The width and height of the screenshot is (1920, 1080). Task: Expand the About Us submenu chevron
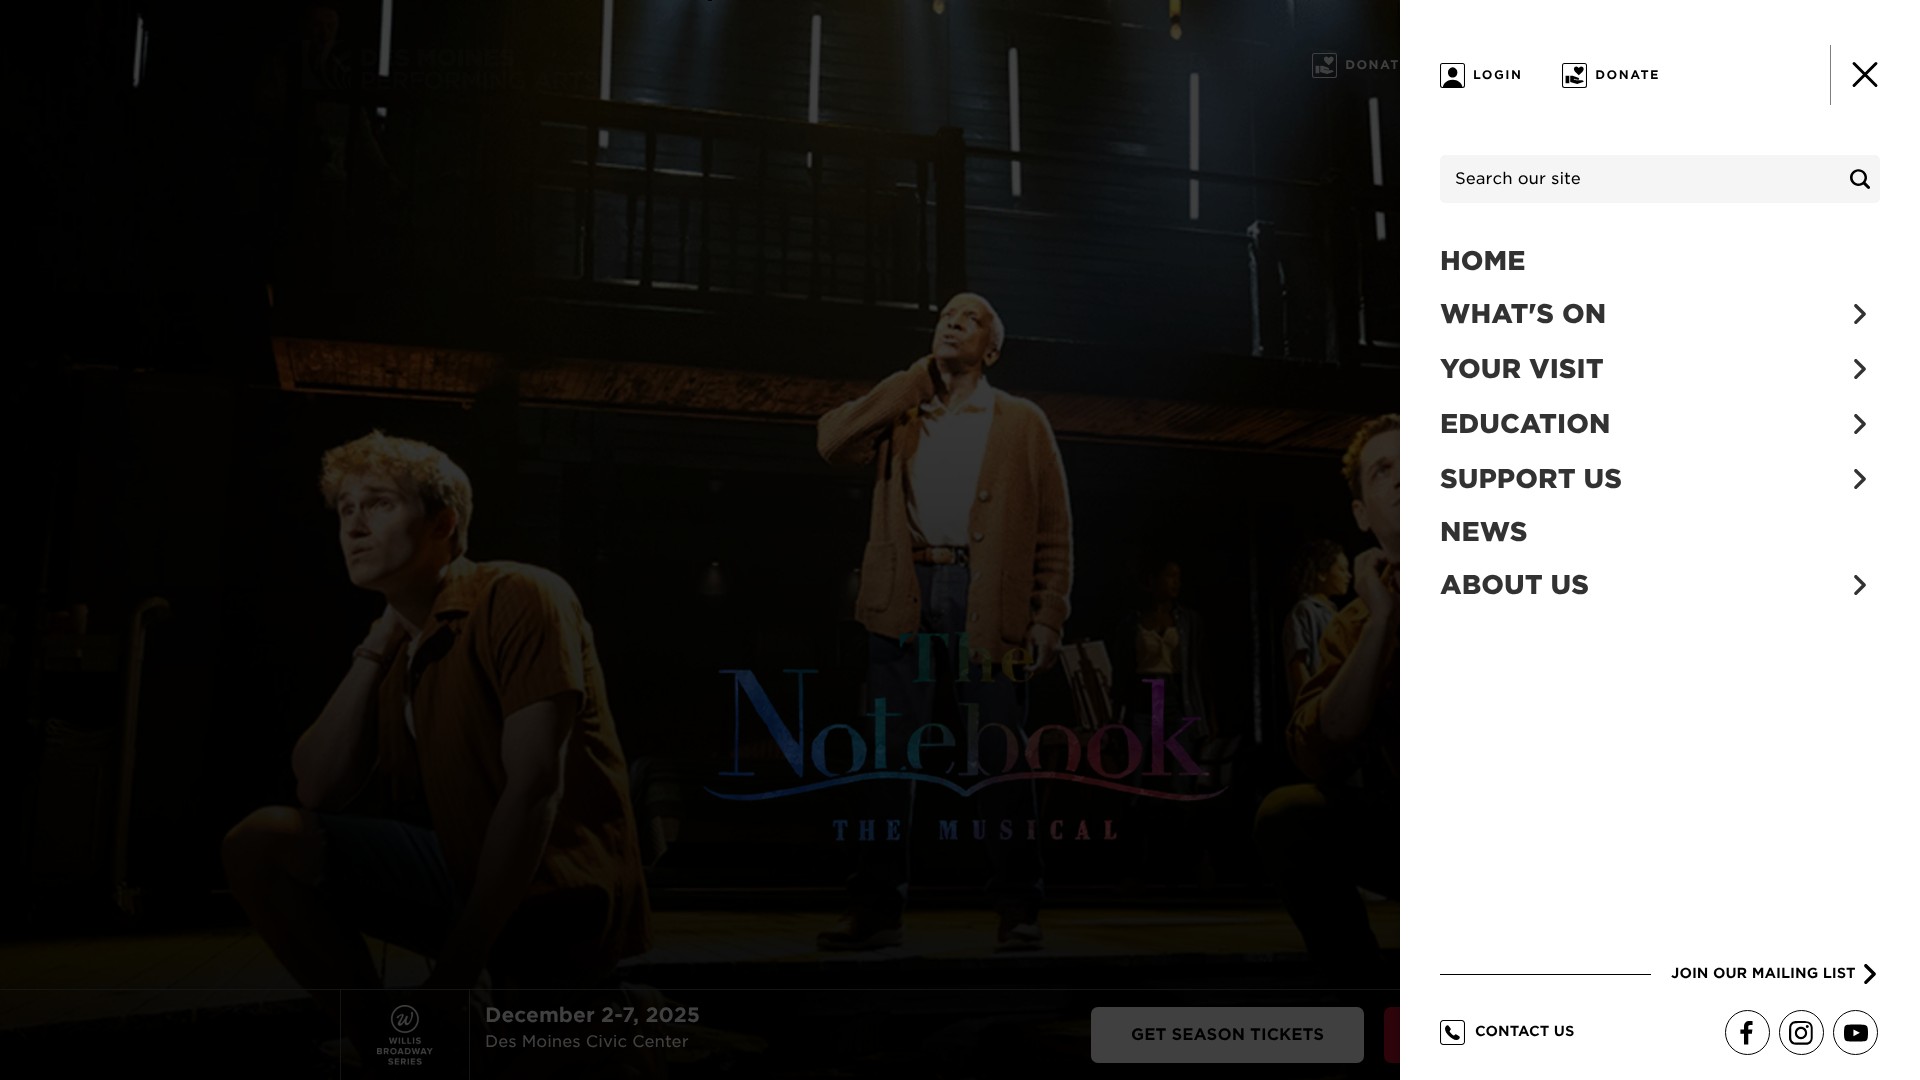1859,585
